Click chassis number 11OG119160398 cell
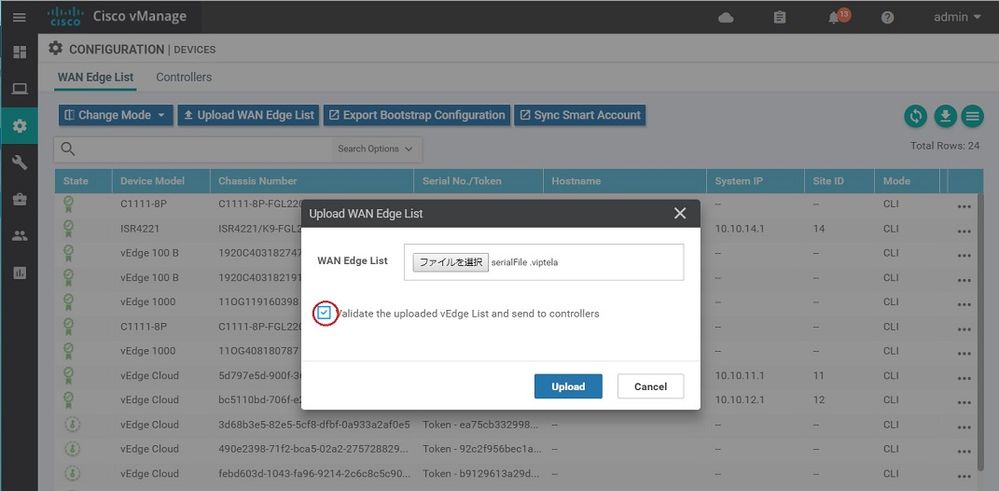 tap(259, 302)
